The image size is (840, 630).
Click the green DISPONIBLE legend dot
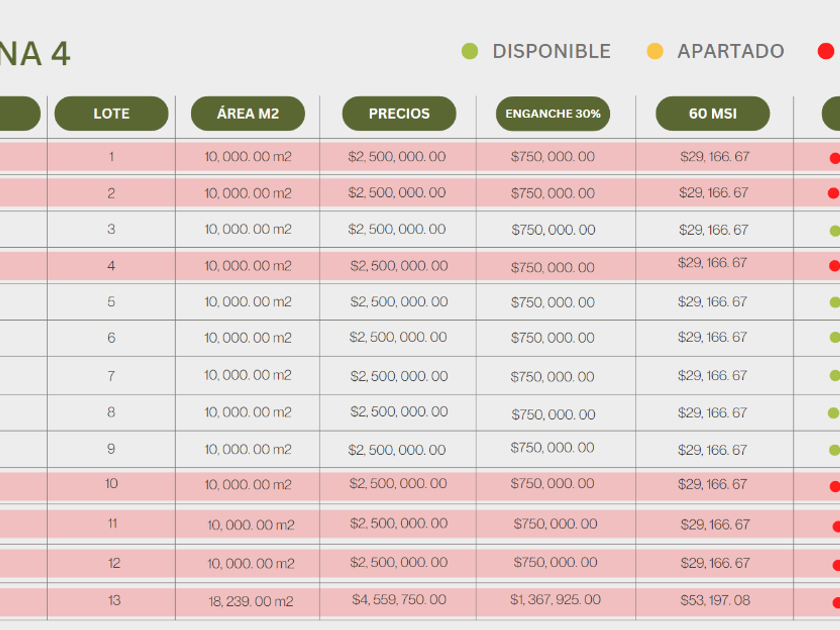pyautogui.click(x=469, y=51)
